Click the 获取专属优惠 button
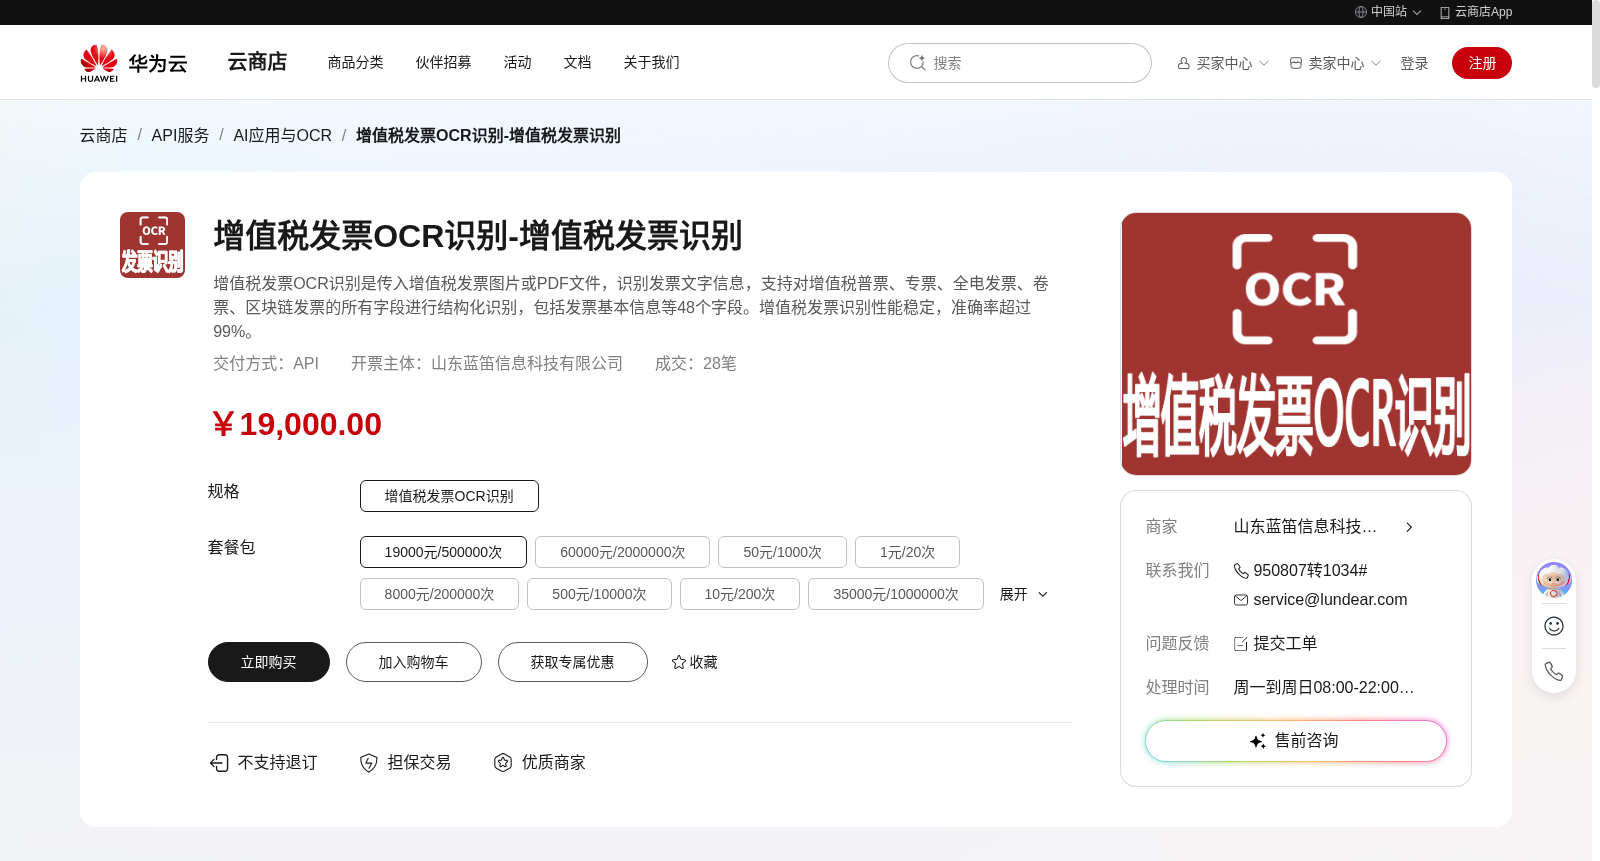The height and width of the screenshot is (861, 1600). click(x=573, y=662)
